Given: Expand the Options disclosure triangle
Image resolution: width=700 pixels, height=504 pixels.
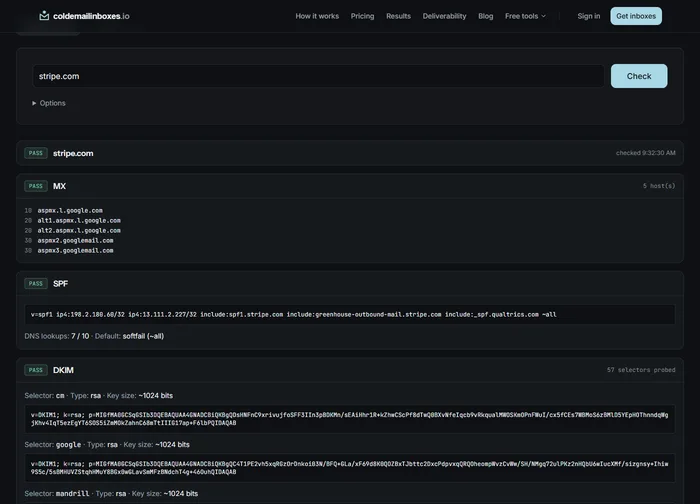Looking at the screenshot, I should pos(34,103).
